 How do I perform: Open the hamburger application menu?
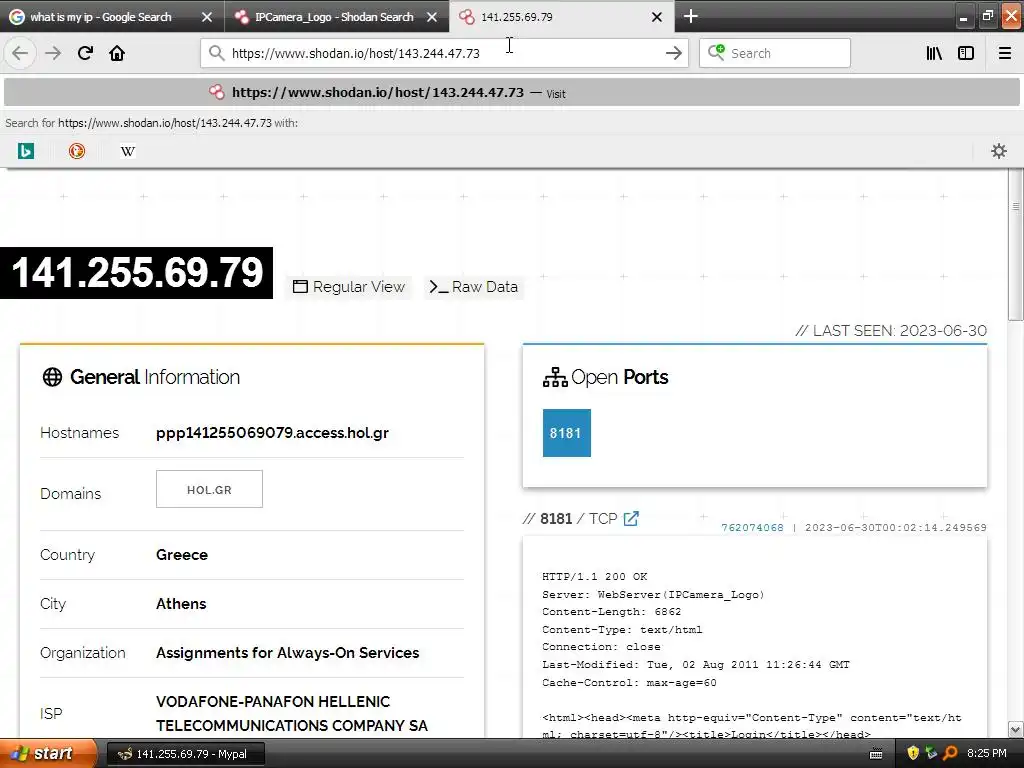coord(1005,54)
